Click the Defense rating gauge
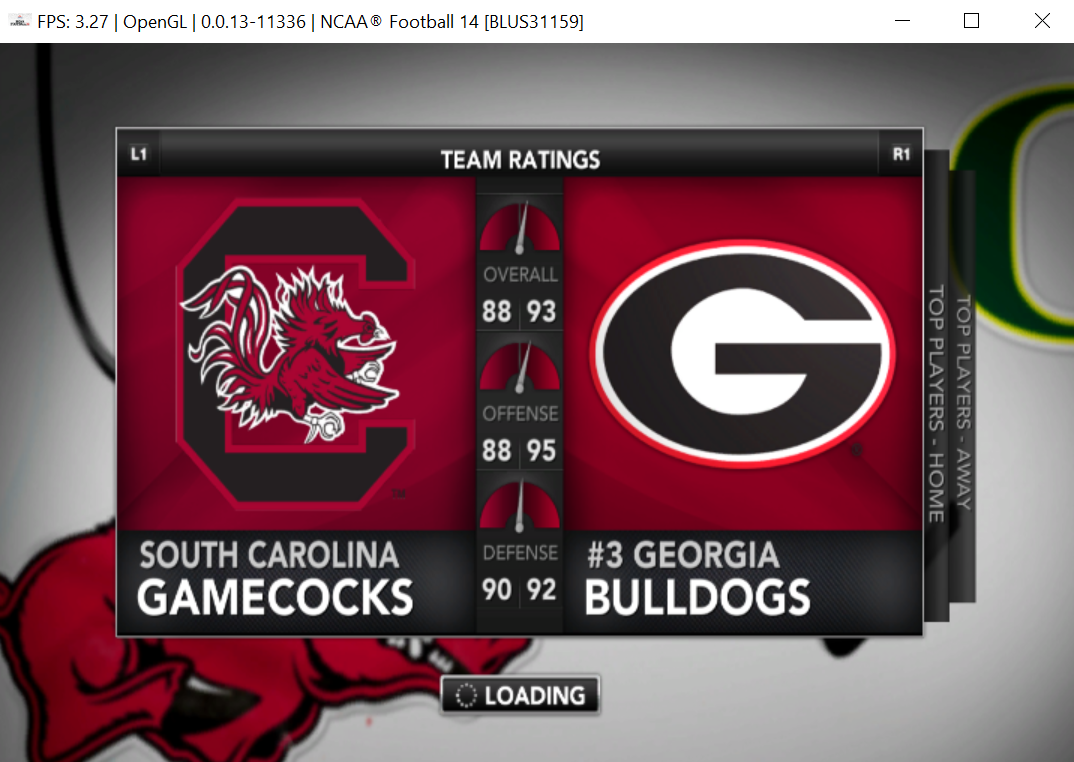This screenshot has width=1074, height=762. point(520,506)
